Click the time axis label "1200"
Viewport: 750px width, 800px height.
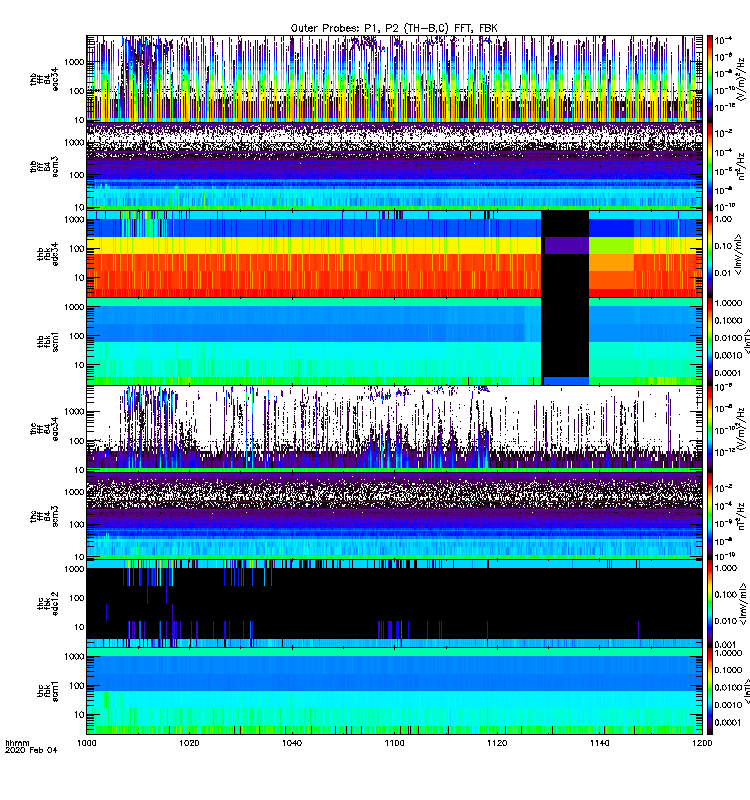(x=702, y=743)
